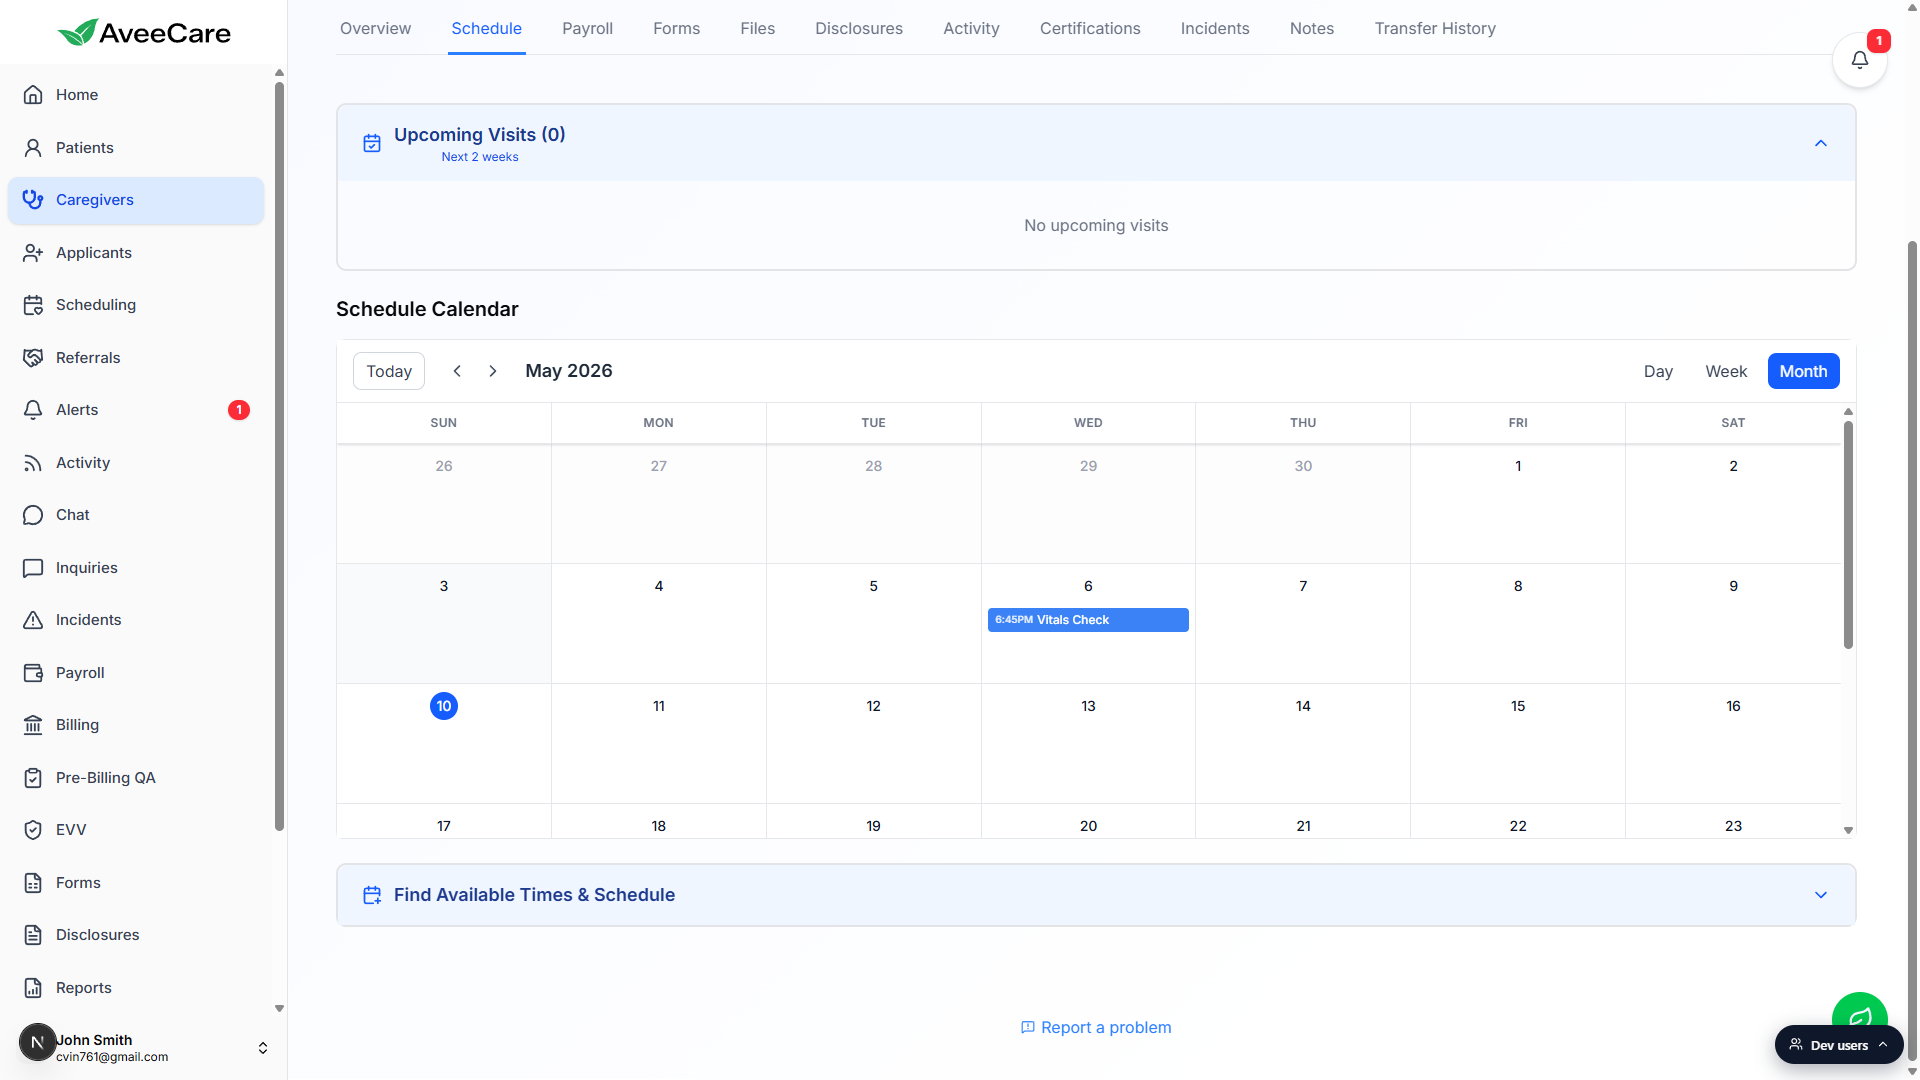The height and width of the screenshot is (1080, 1920).
Task: Expand the Dev users menu
Action: (x=1839, y=1045)
